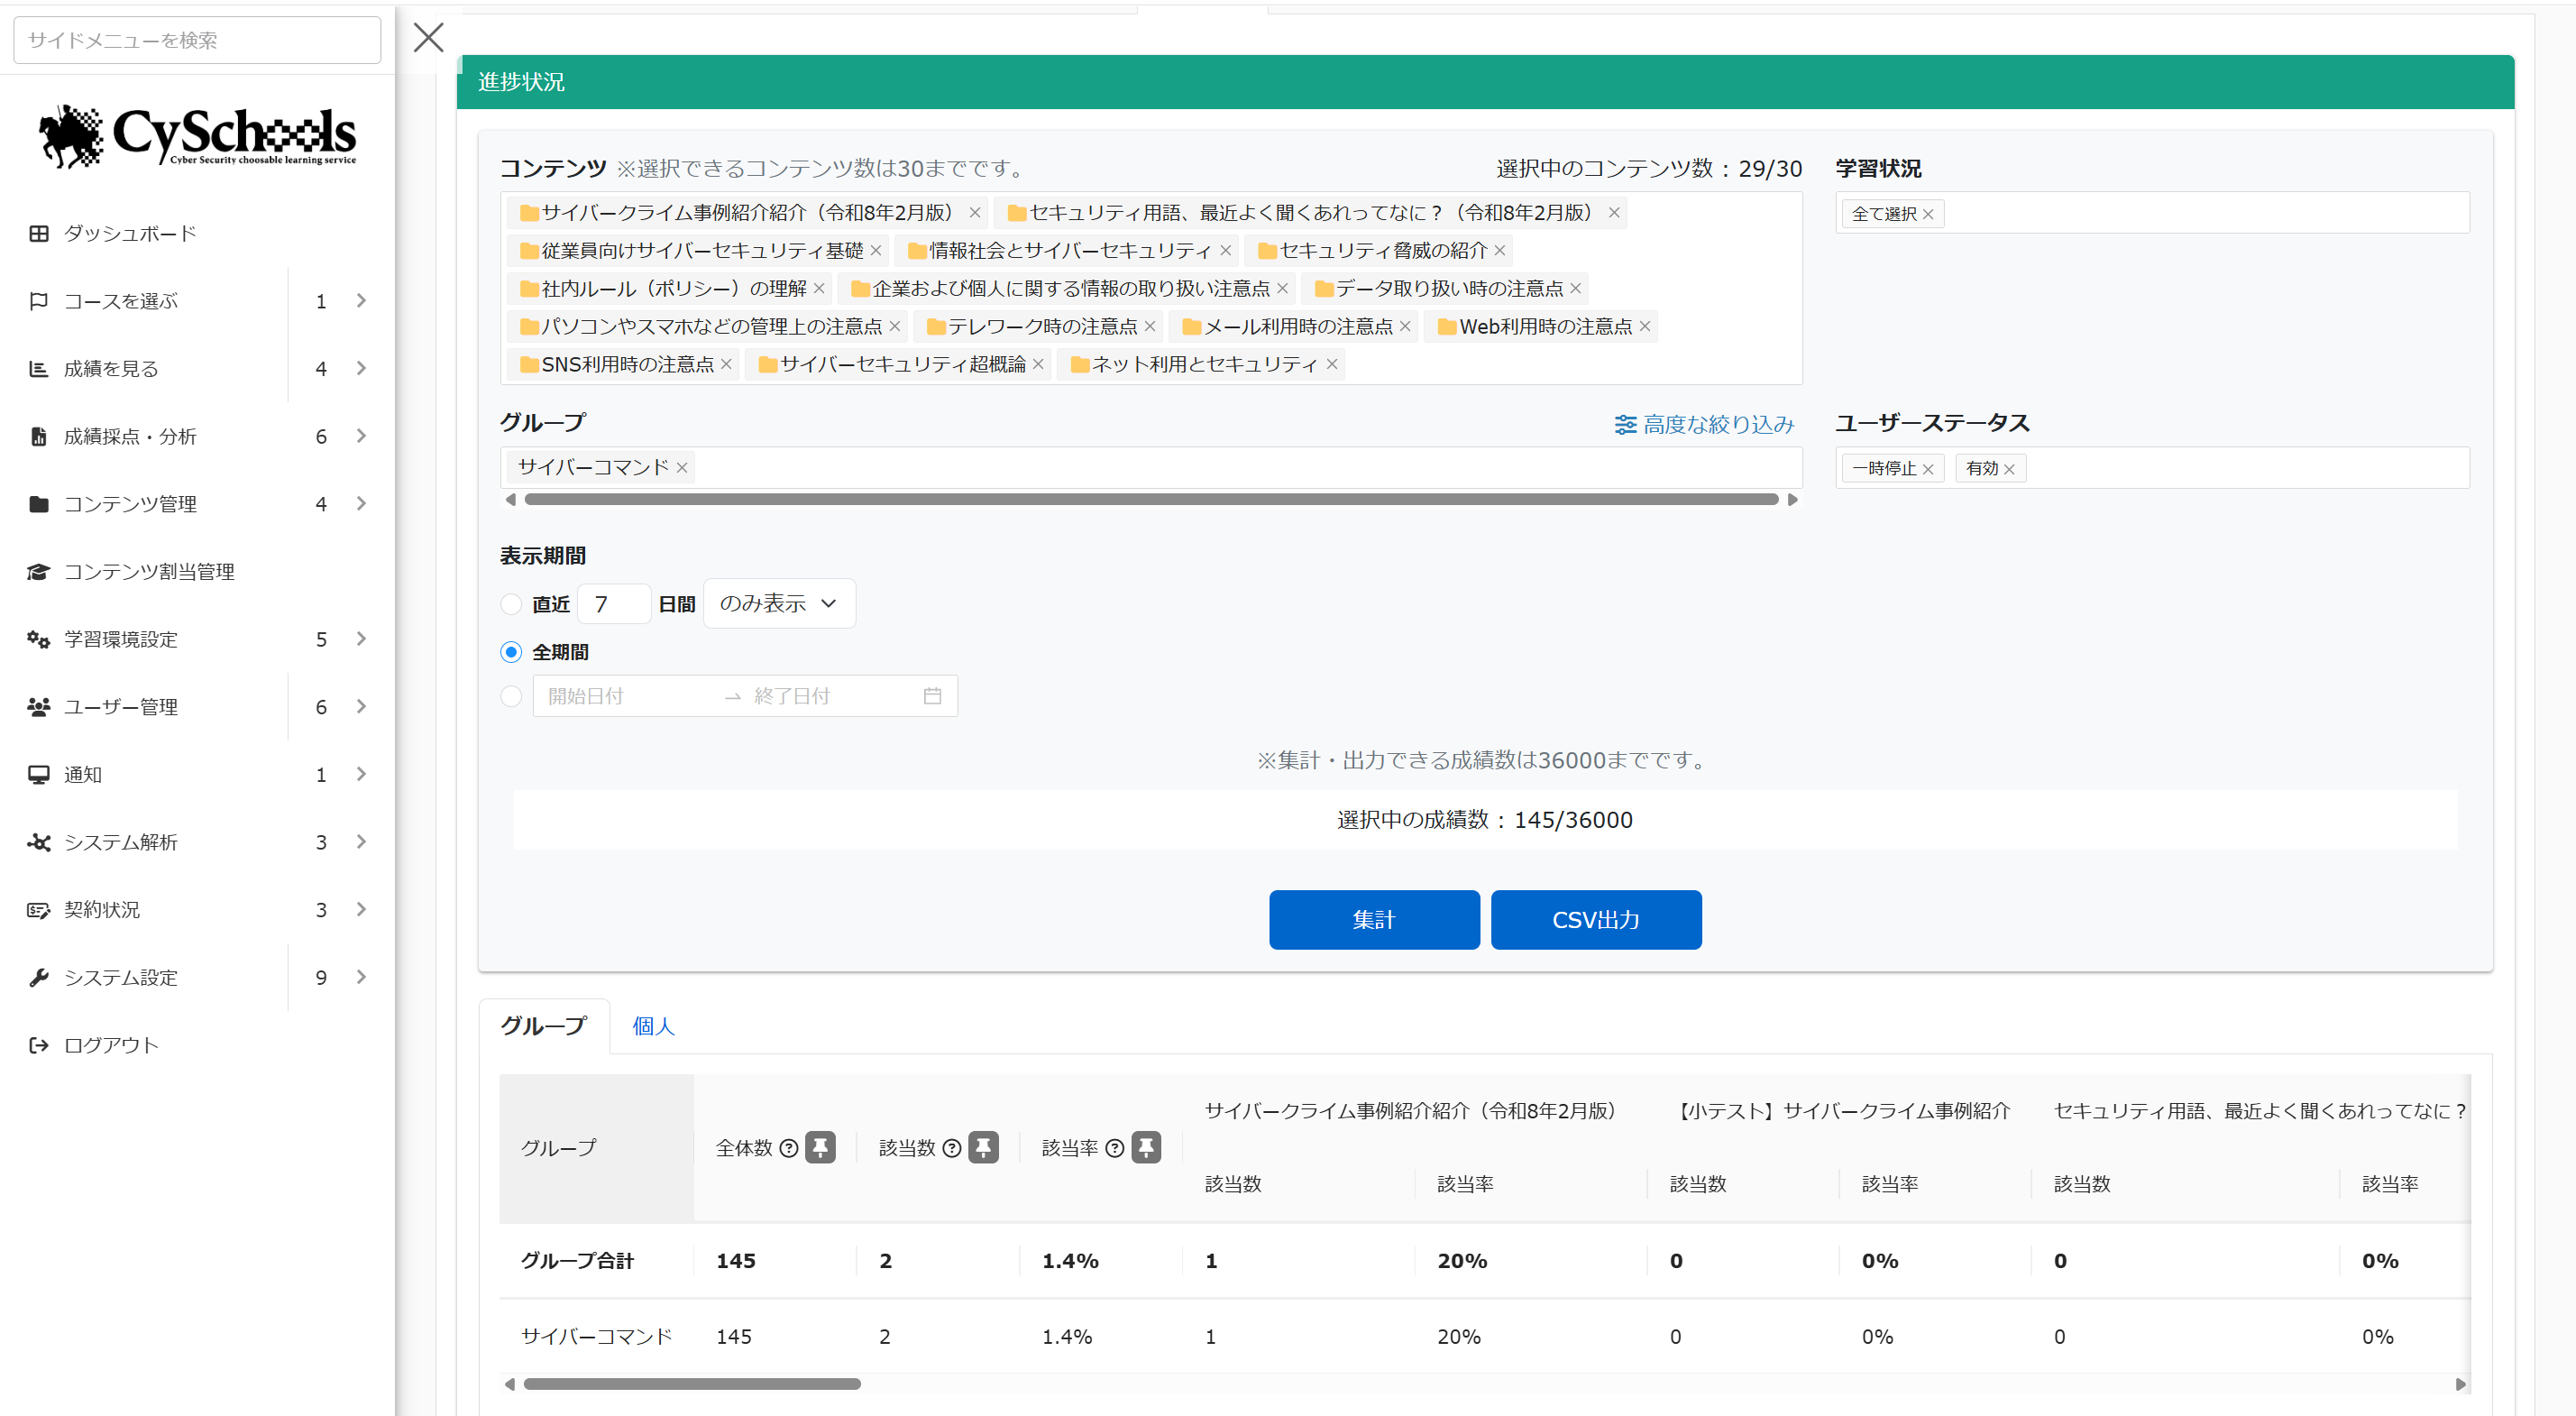Open 高度な絞り込み link
Screen dimensions: 2576x1416
(x=1718, y=425)
